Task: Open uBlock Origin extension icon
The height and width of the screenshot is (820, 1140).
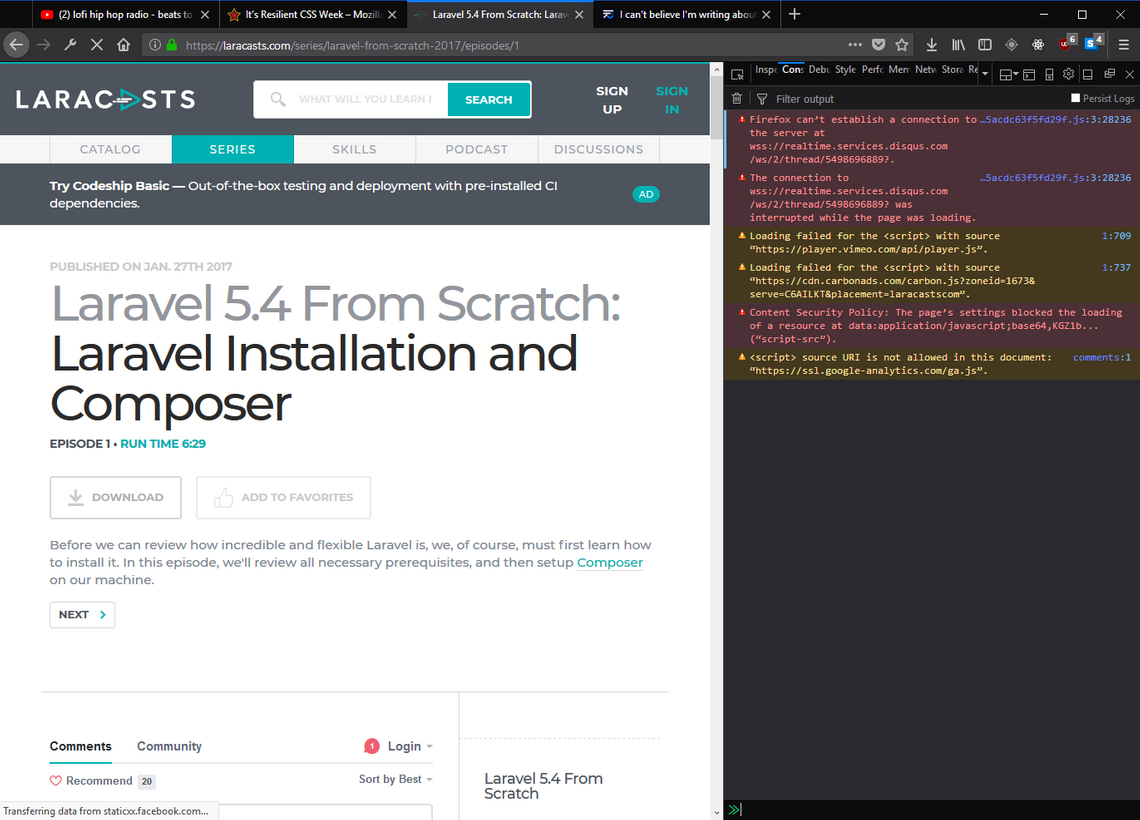Action: pyautogui.click(x=1067, y=44)
